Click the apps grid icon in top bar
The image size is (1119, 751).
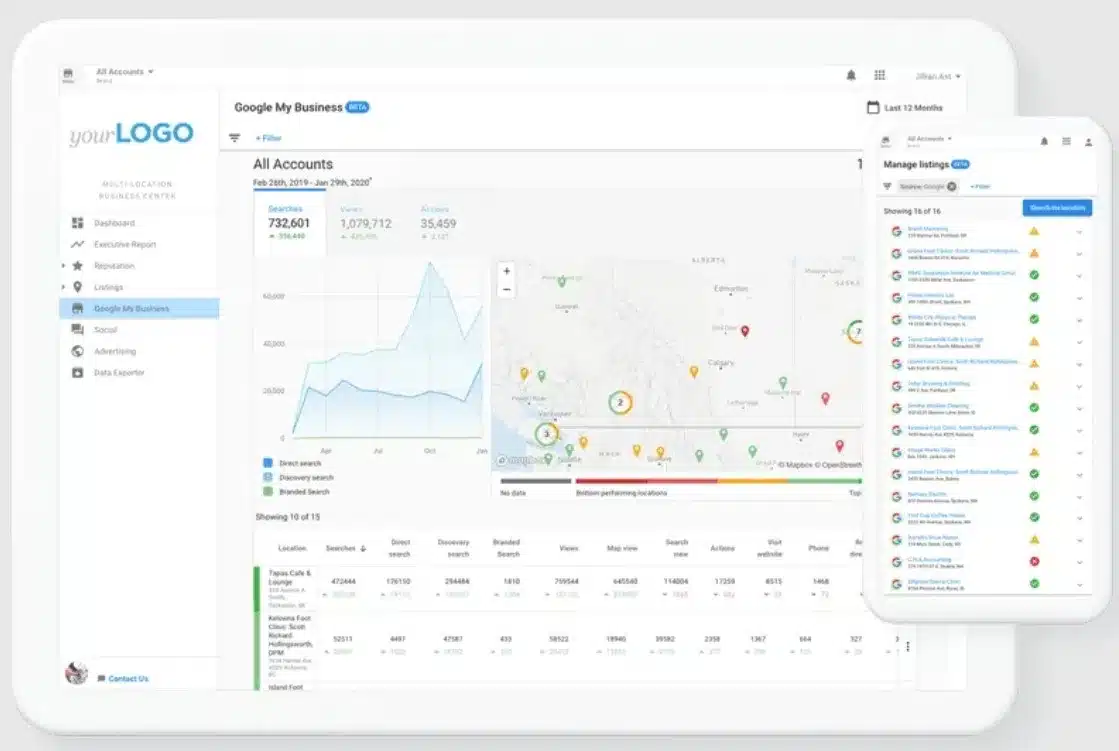[881, 75]
